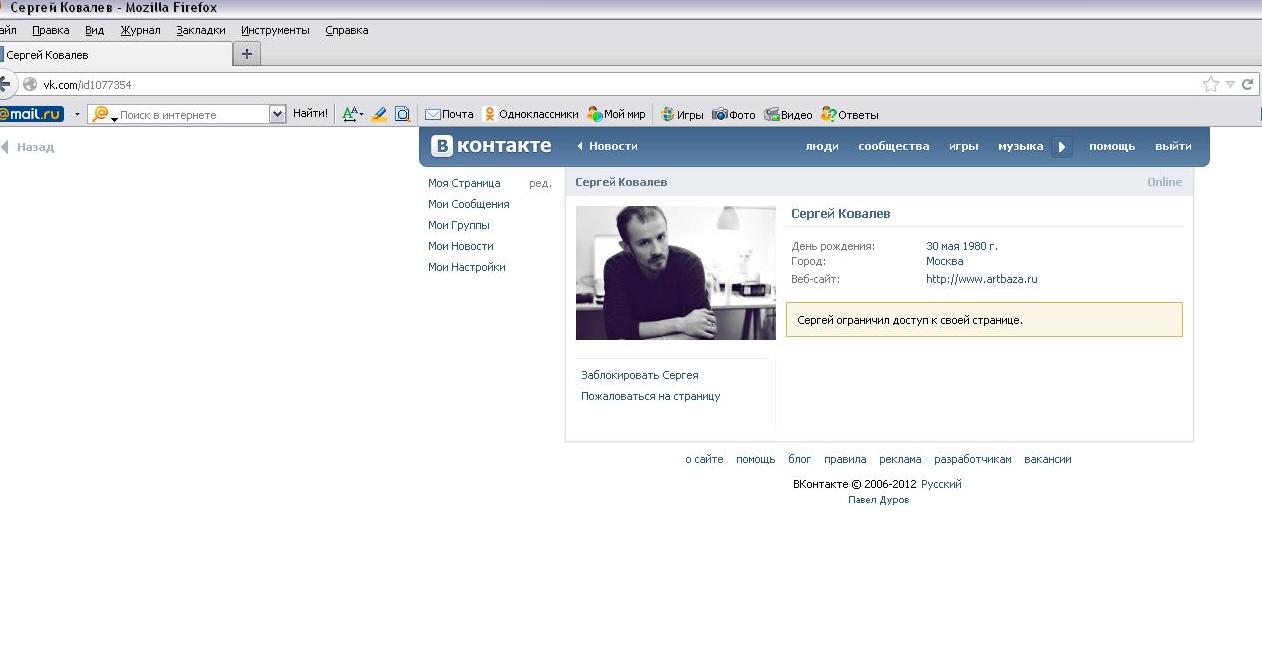The image size is (1262, 656).
Task: Open Мои Настройки in sidebar
Action: [467, 267]
